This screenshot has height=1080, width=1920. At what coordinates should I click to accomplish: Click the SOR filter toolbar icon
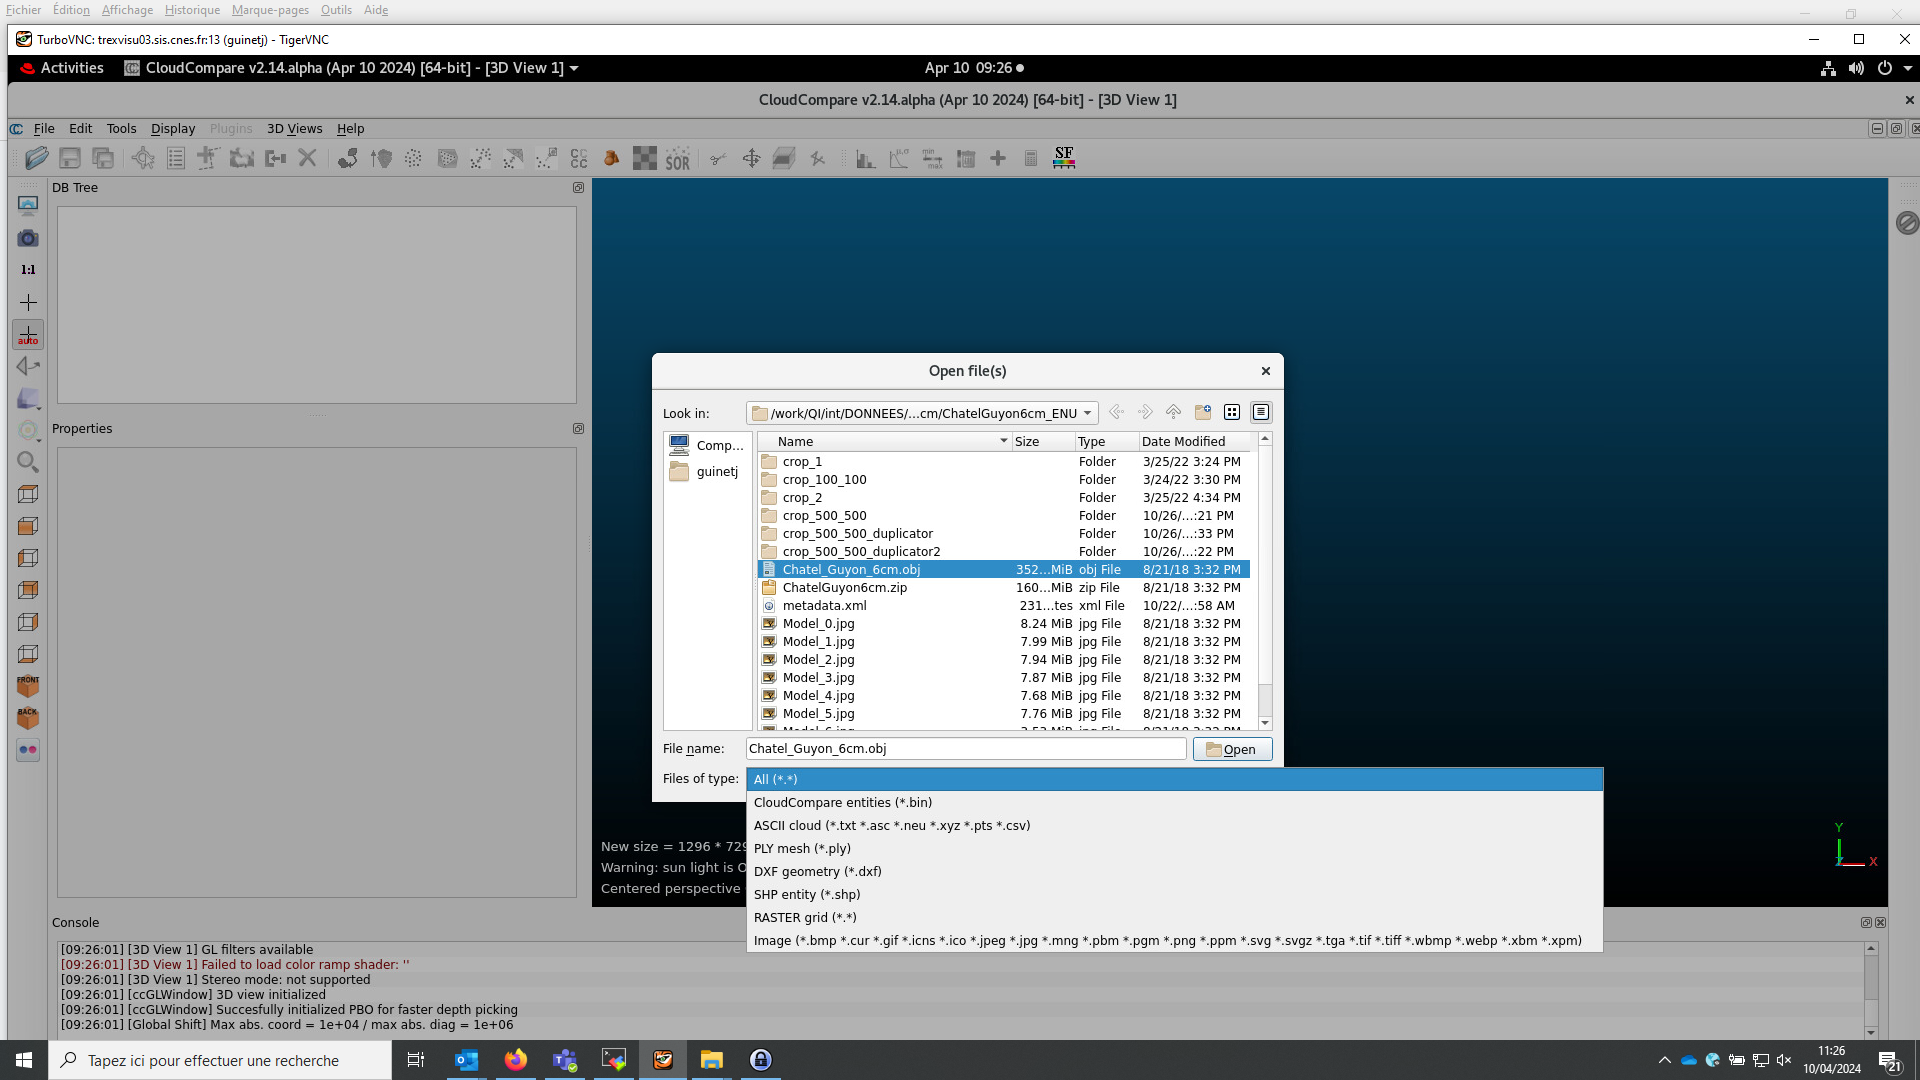pos(677,158)
